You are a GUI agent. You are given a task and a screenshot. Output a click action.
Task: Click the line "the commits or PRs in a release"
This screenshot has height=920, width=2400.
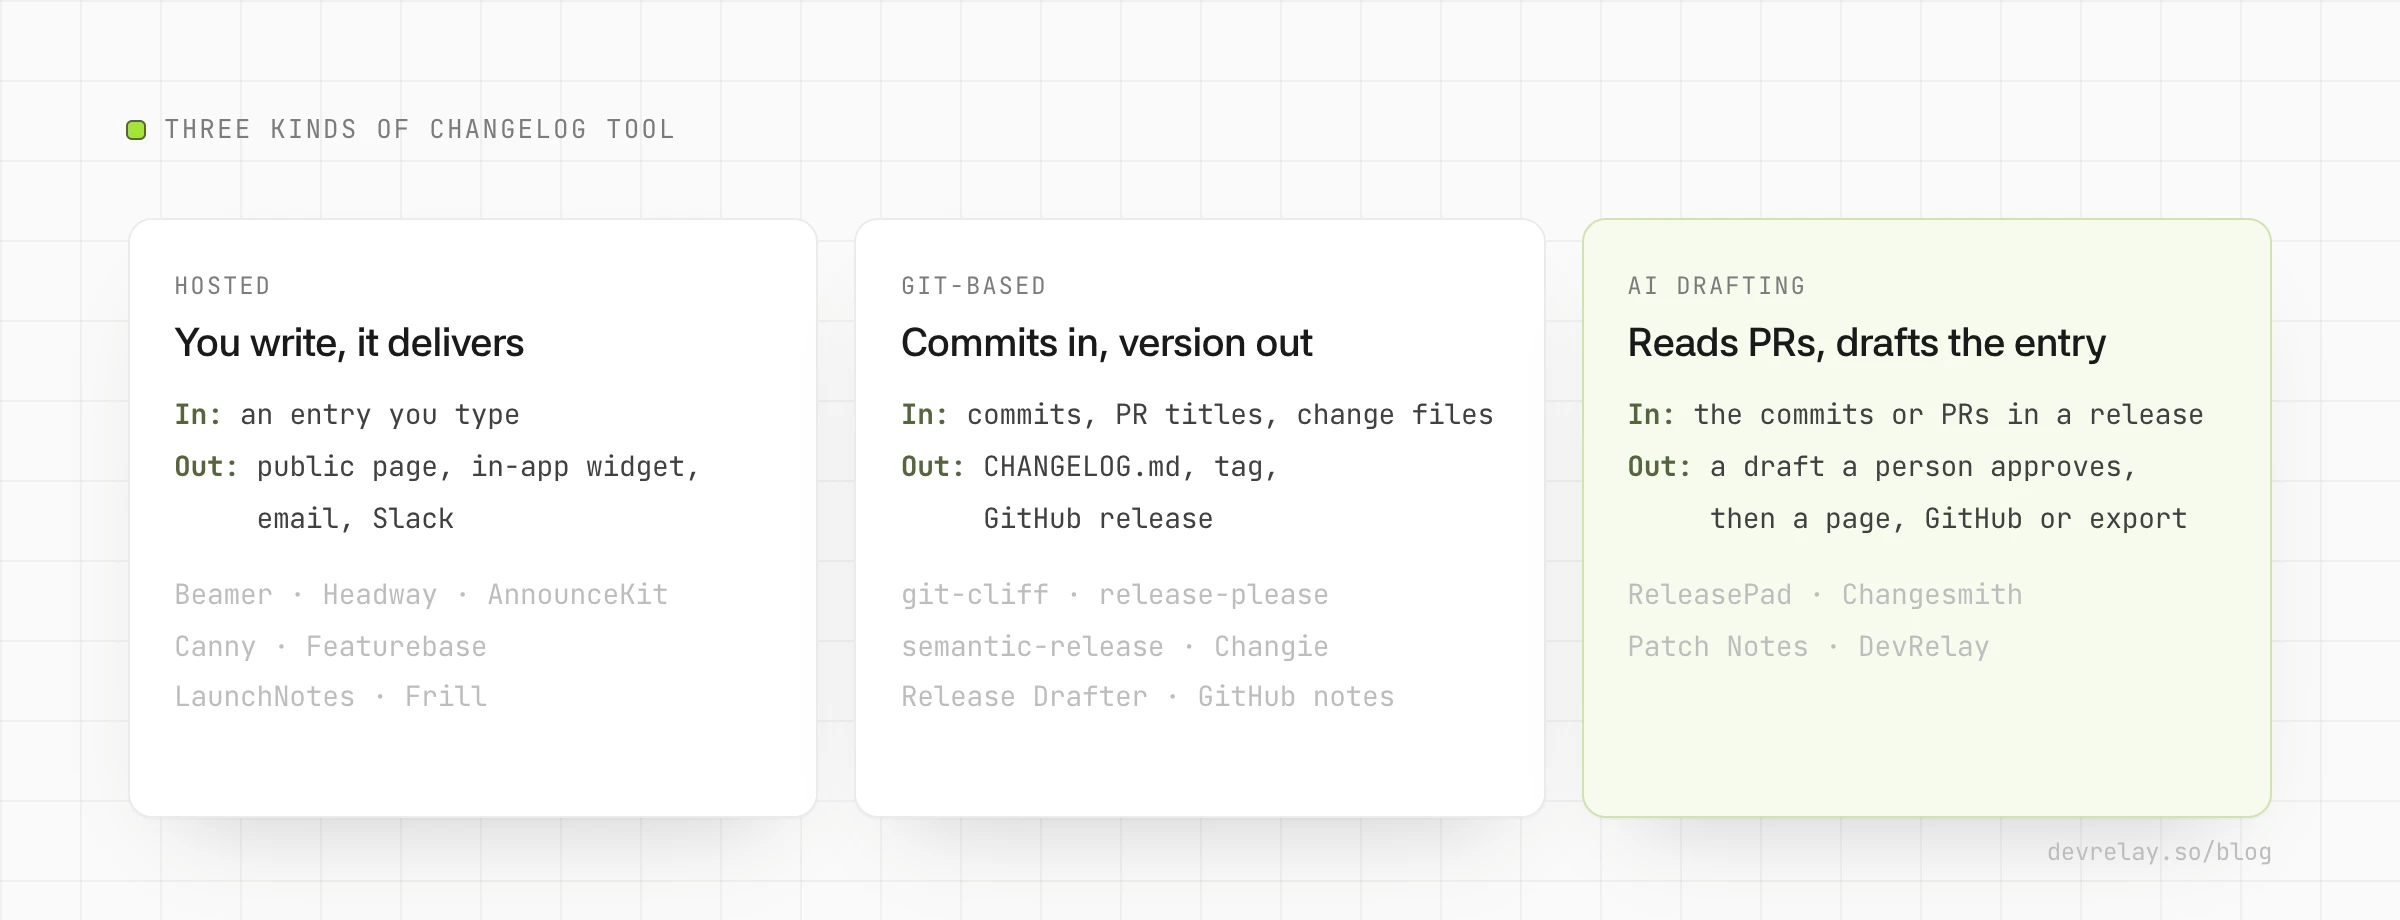click(1948, 415)
